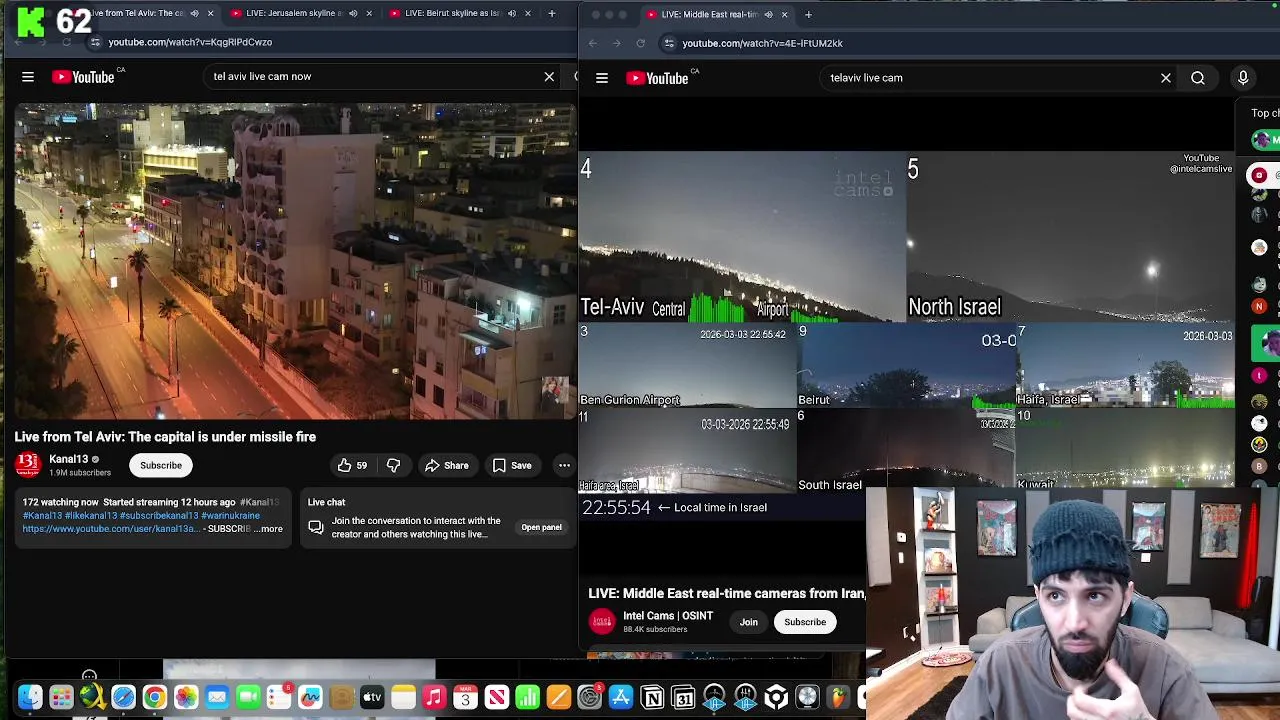Click the left window address bar URL

(x=190, y=42)
